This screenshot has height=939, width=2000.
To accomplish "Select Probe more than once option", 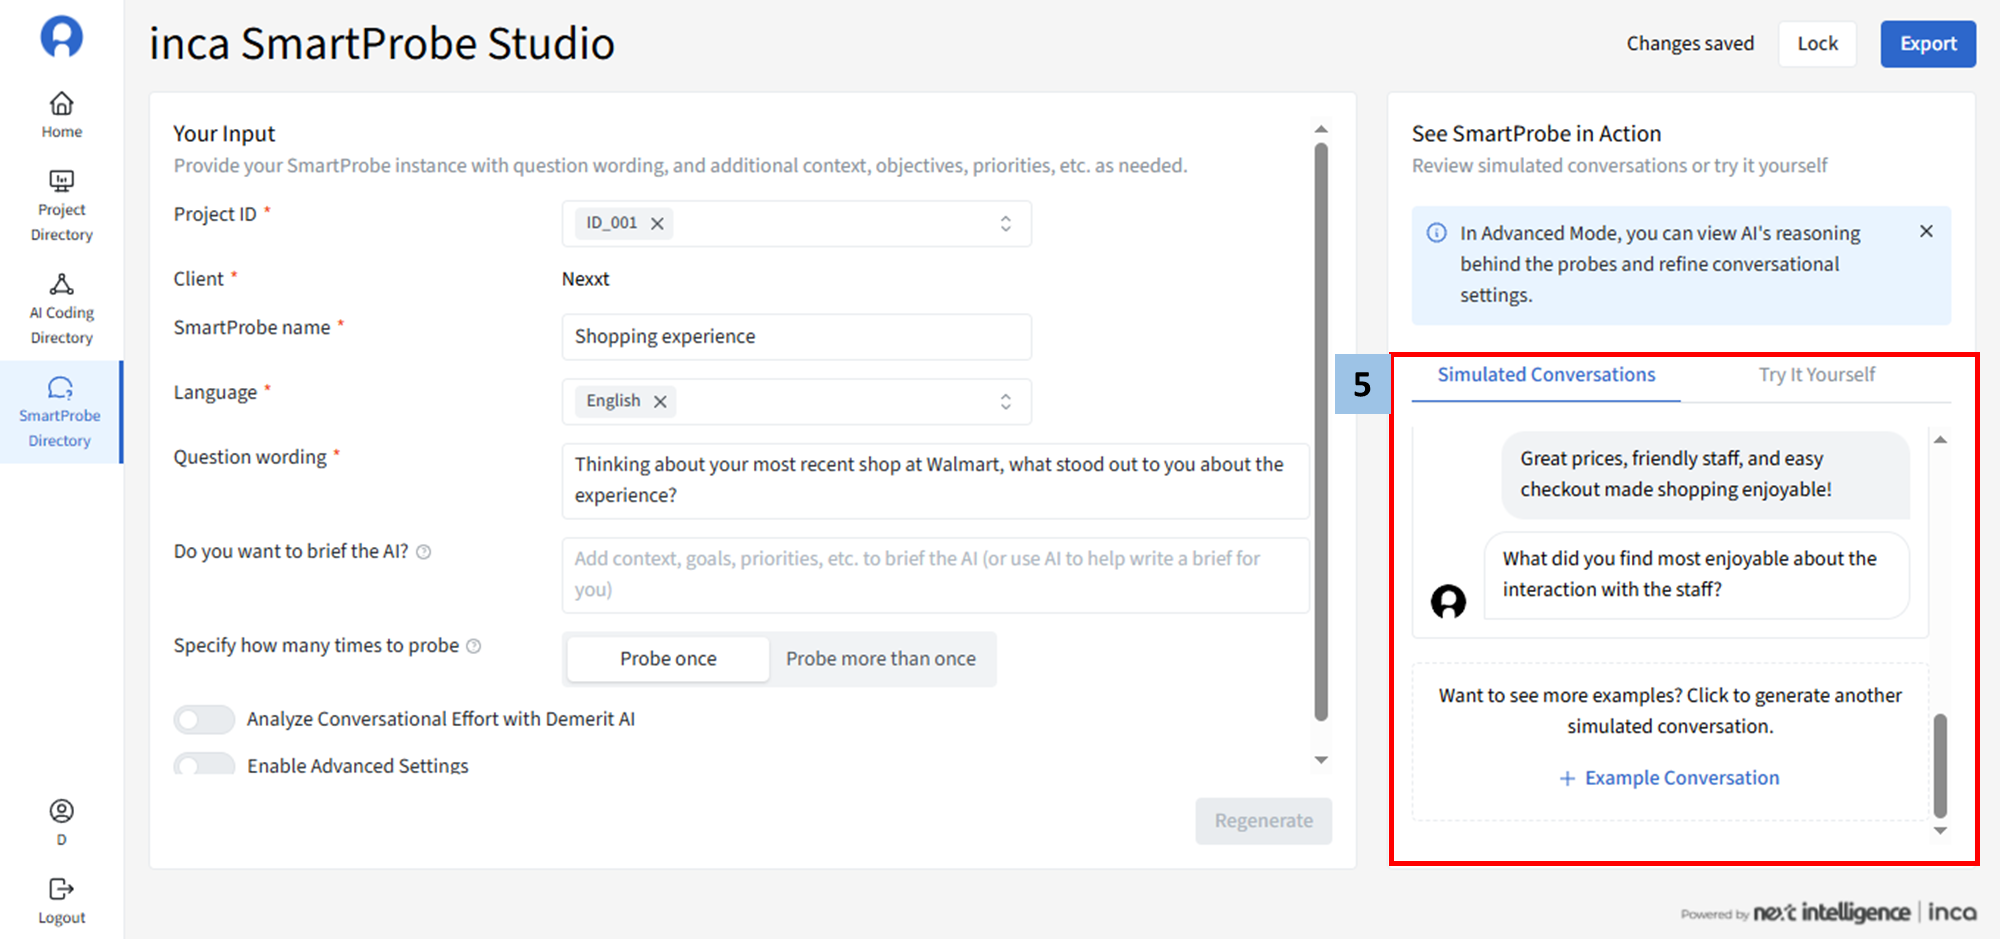I will (880, 659).
